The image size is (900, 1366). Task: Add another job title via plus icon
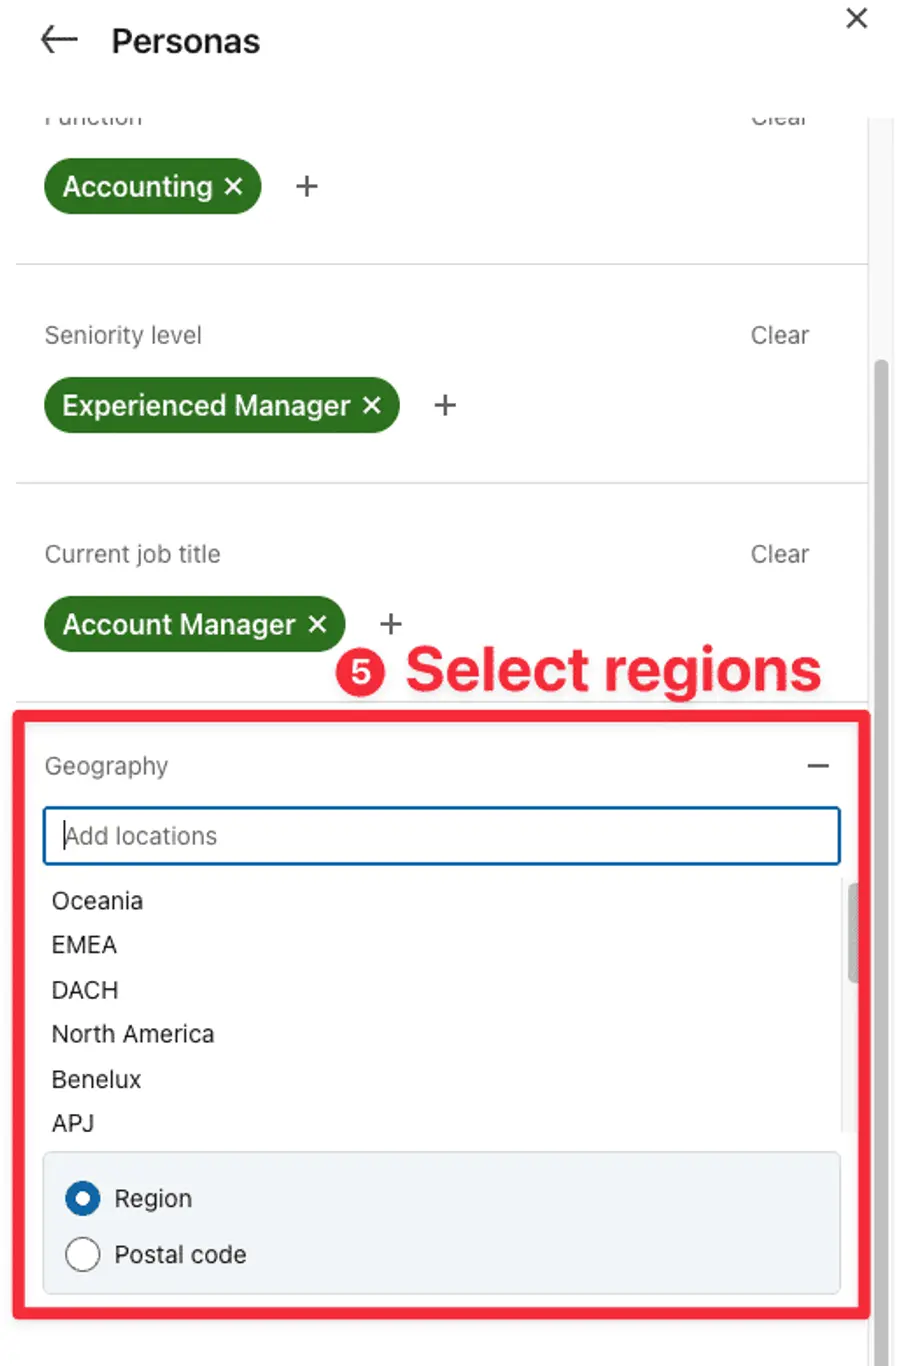pos(391,624)
